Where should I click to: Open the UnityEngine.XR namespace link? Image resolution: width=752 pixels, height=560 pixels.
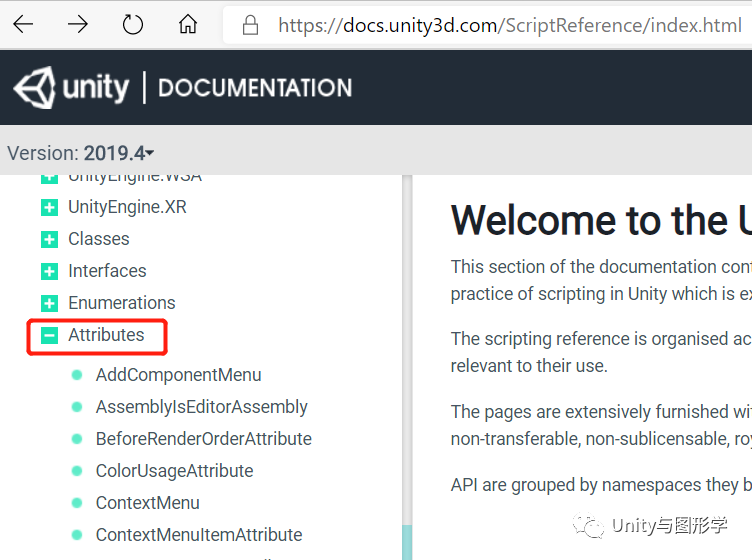pyautogui.click(x=127, y=207)
